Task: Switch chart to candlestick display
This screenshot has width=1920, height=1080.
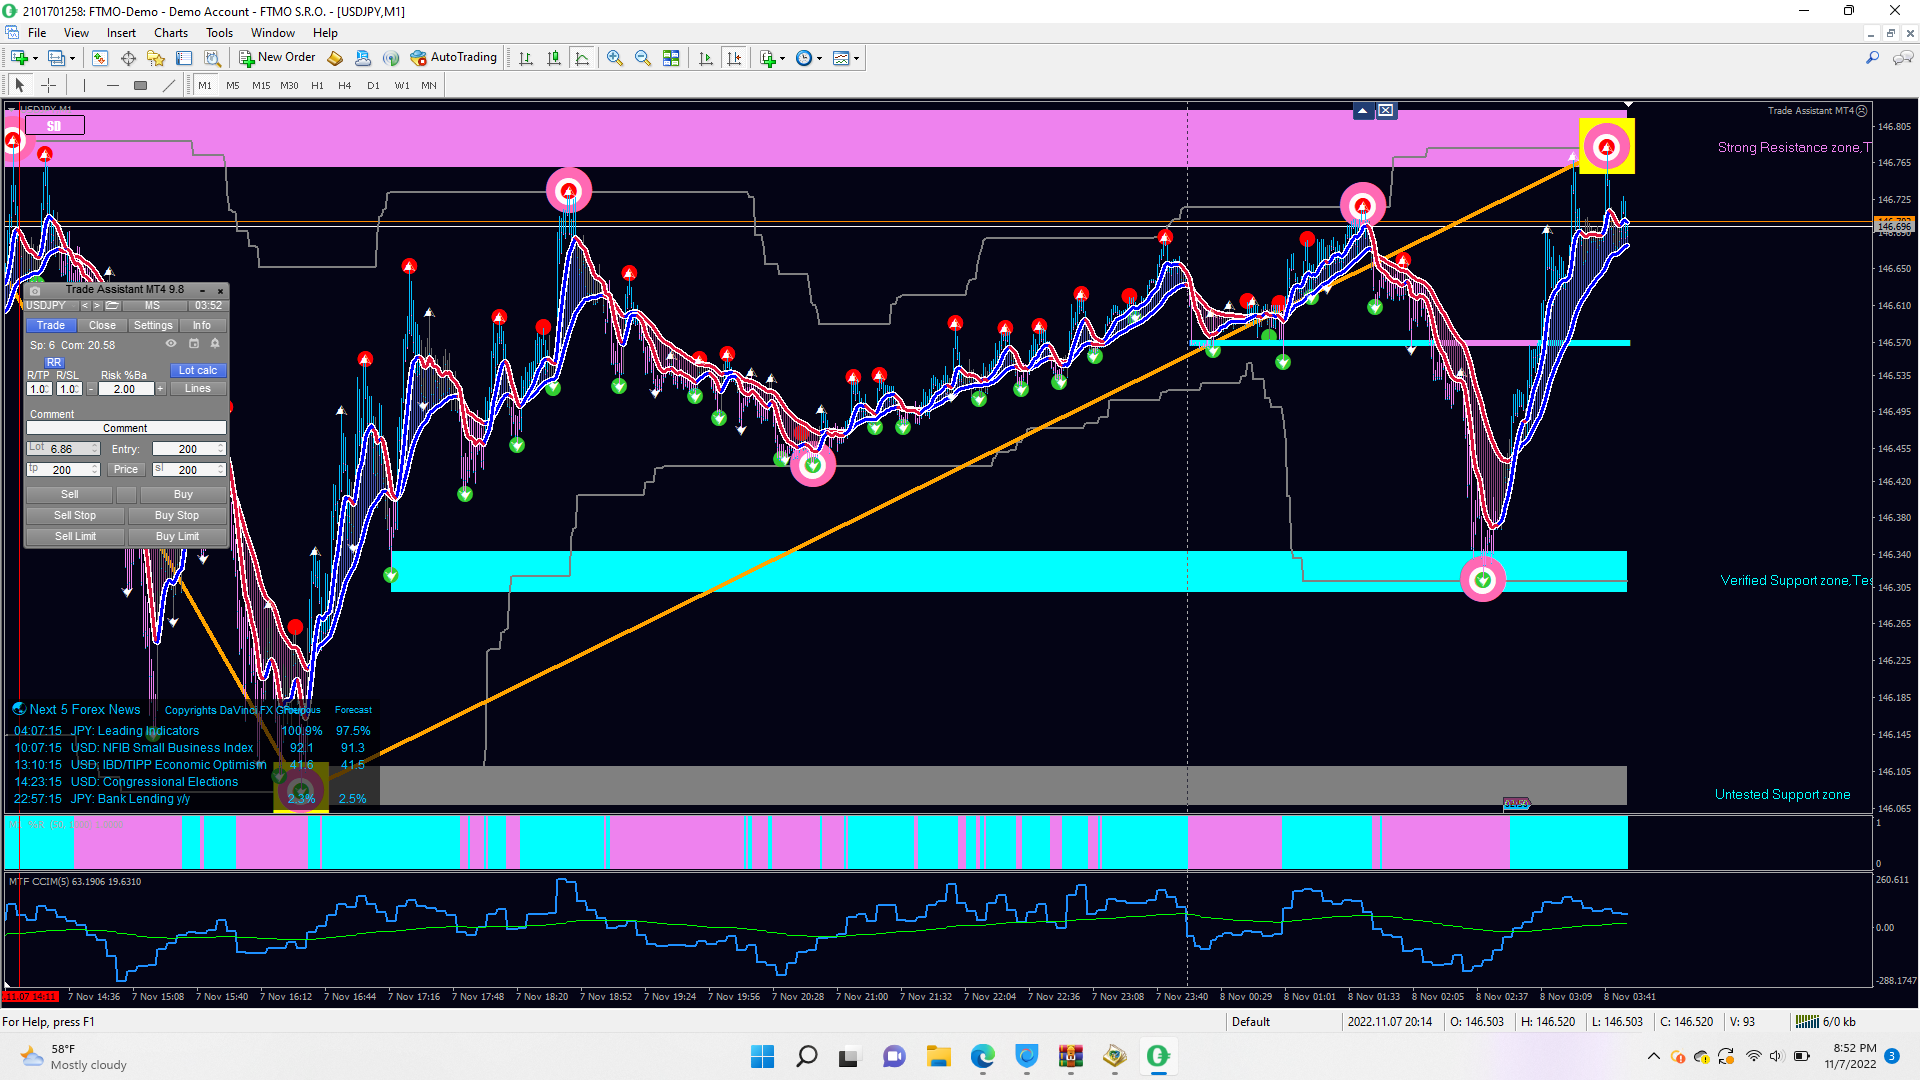Action: (554, 58)
